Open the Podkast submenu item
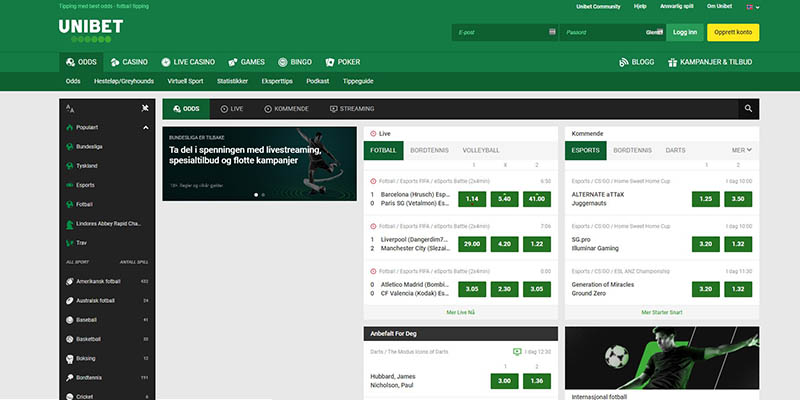The image size is (800, 400). point(317,81)
